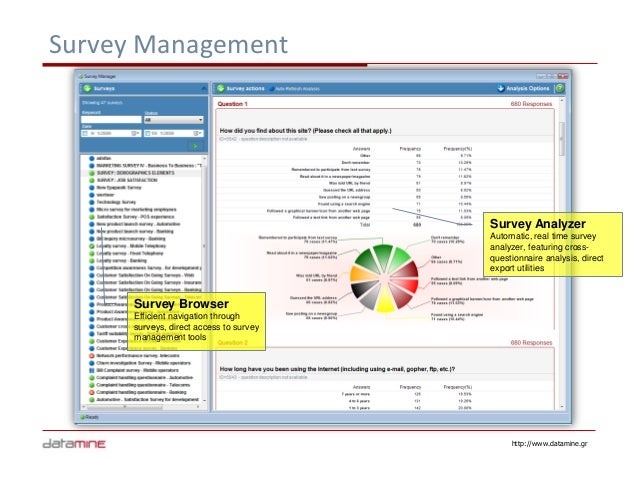Click the green icon beside Complaint handling questionnaire - Automotive
This screenshot has height=479, width=638.
[92, 378]
